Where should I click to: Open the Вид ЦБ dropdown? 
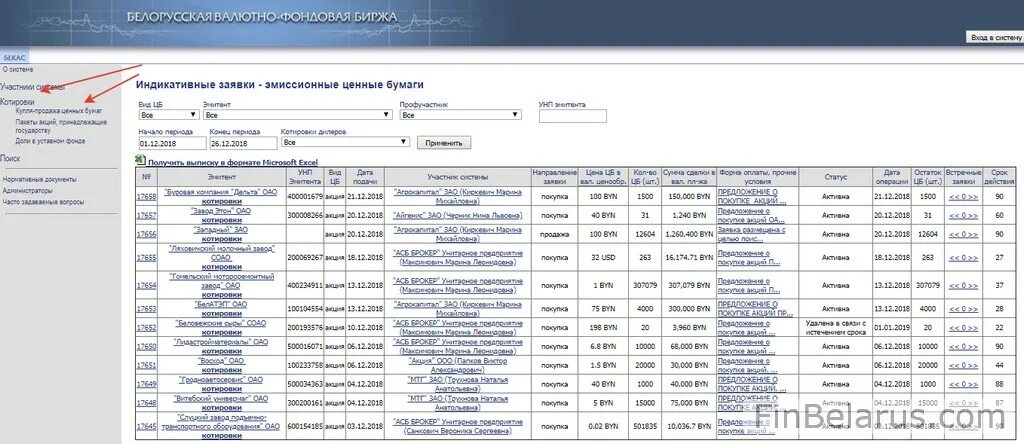point(168,115)
